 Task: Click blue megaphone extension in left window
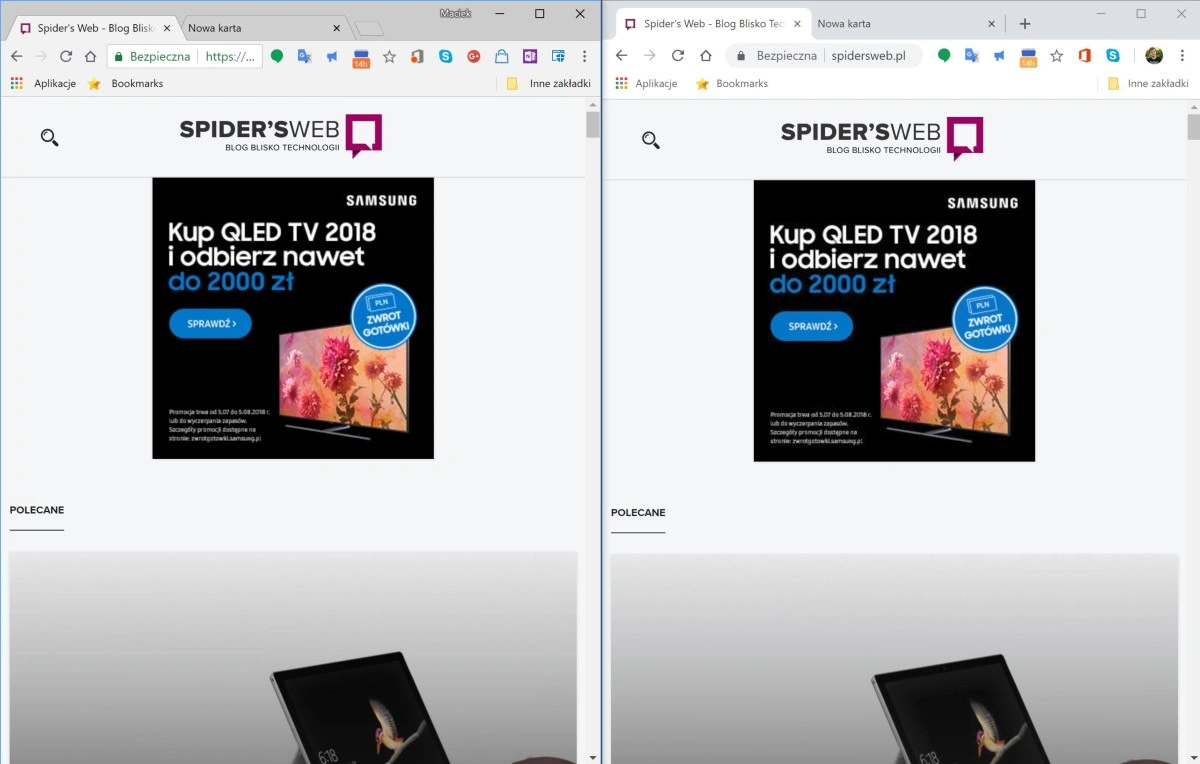[332, 57]
